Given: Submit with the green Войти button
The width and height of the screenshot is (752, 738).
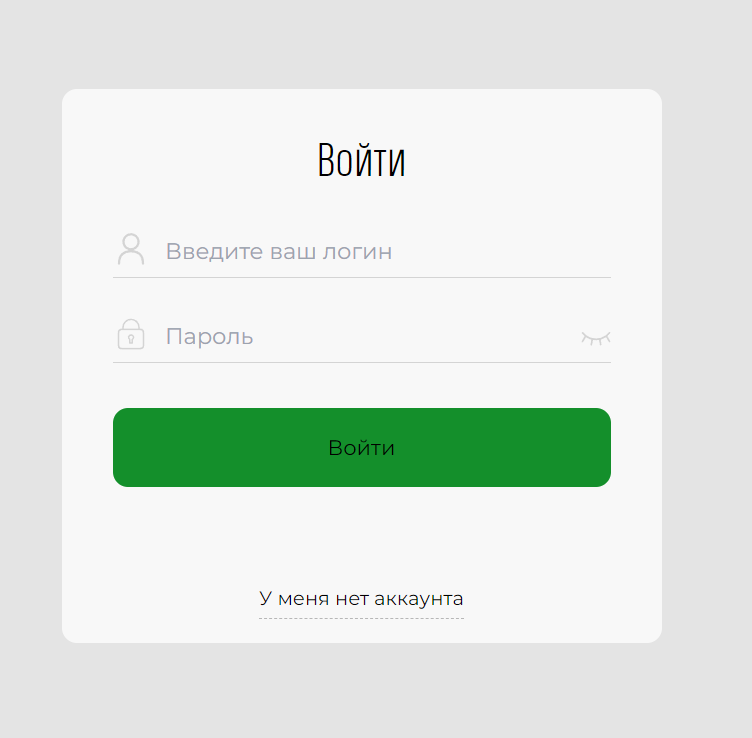Looking at the screenshot, I should (362, 447).
